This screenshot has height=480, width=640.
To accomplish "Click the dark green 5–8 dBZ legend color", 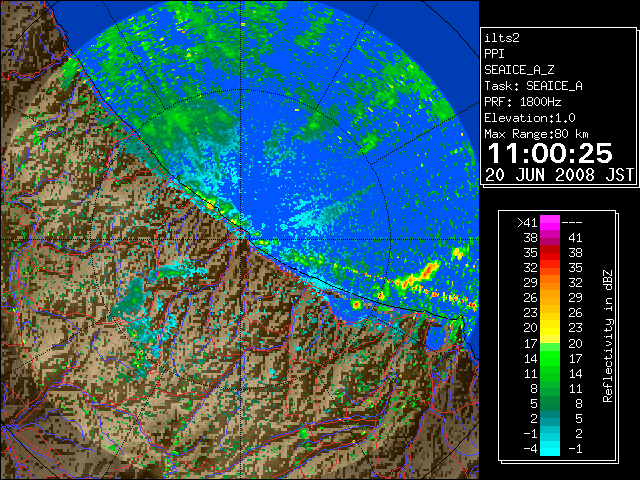I will (550, 403).
